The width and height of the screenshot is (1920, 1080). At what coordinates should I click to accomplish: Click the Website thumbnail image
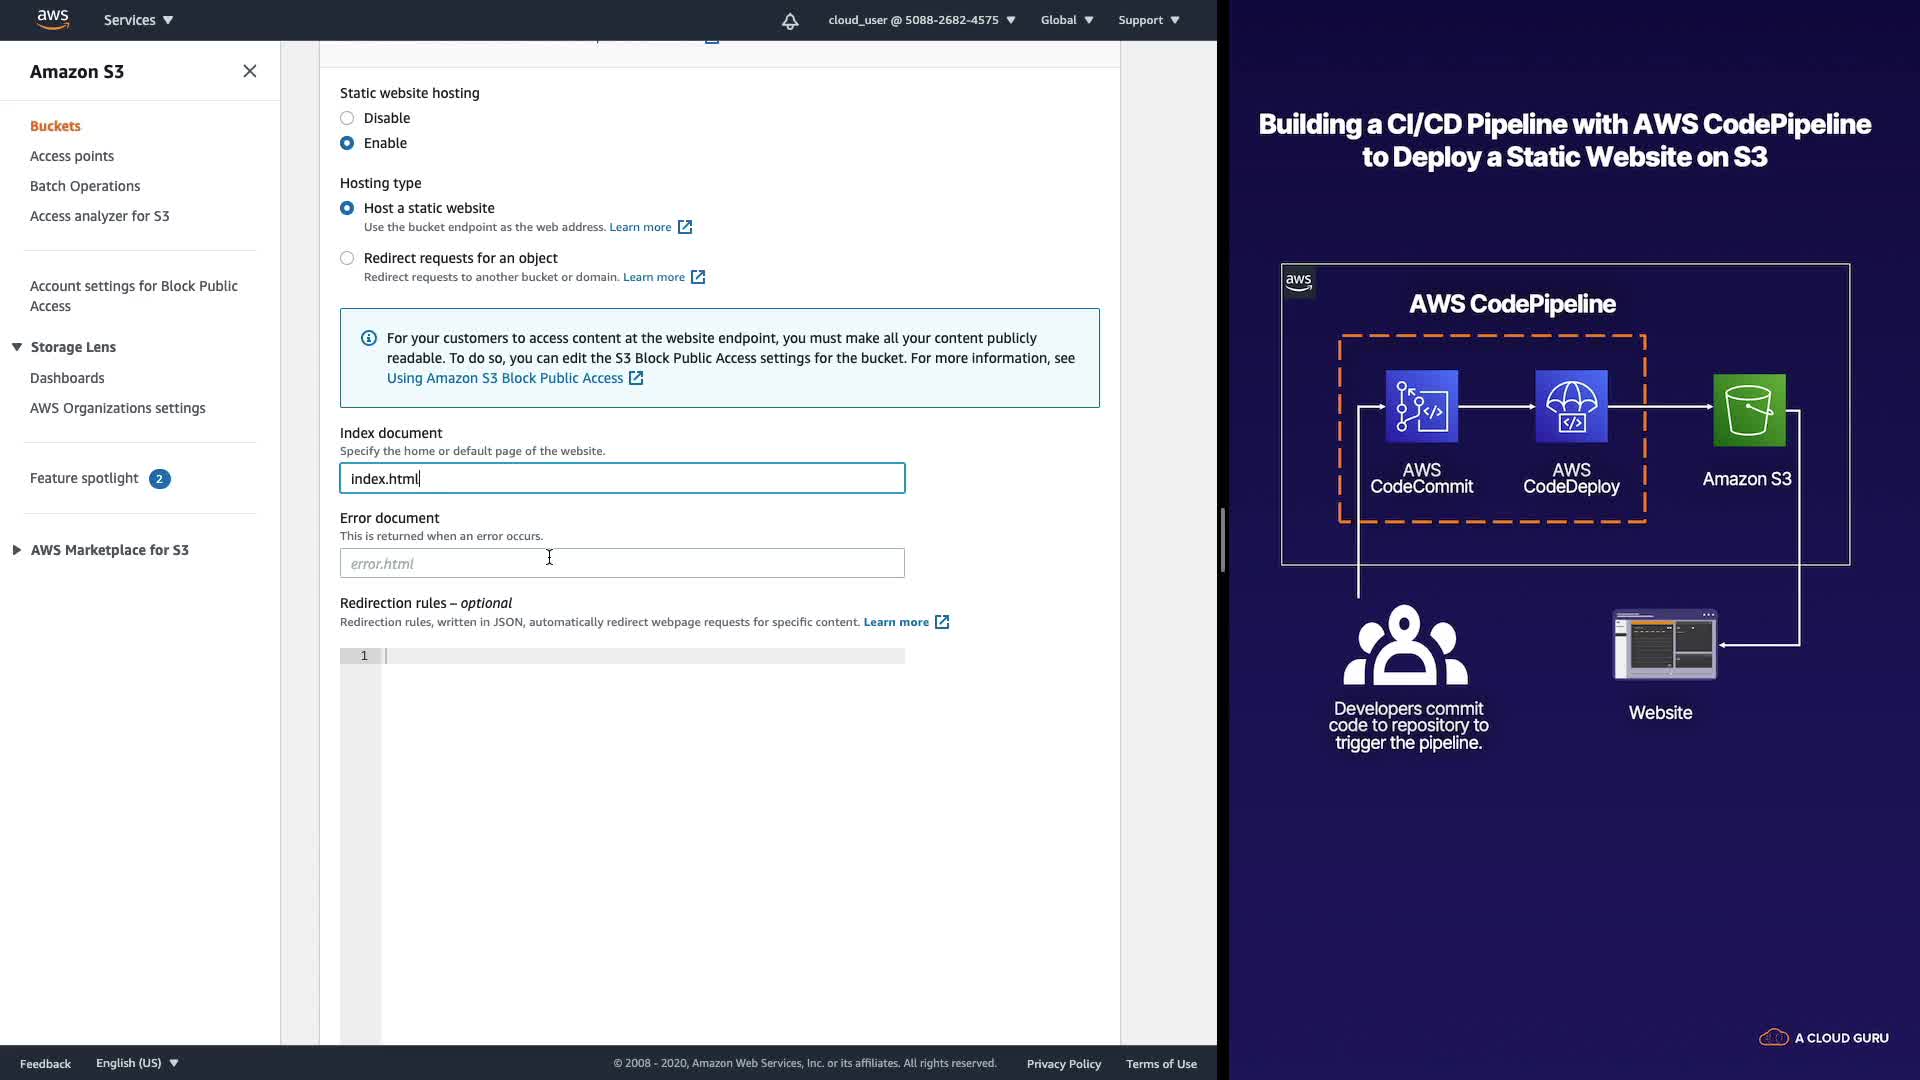[x=1665, y=645]
